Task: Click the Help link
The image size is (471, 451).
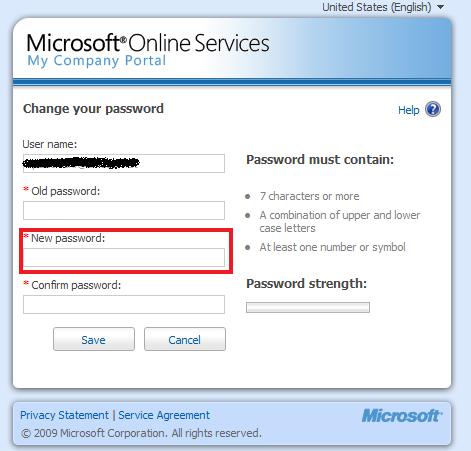Action: [x=408, y=110]
